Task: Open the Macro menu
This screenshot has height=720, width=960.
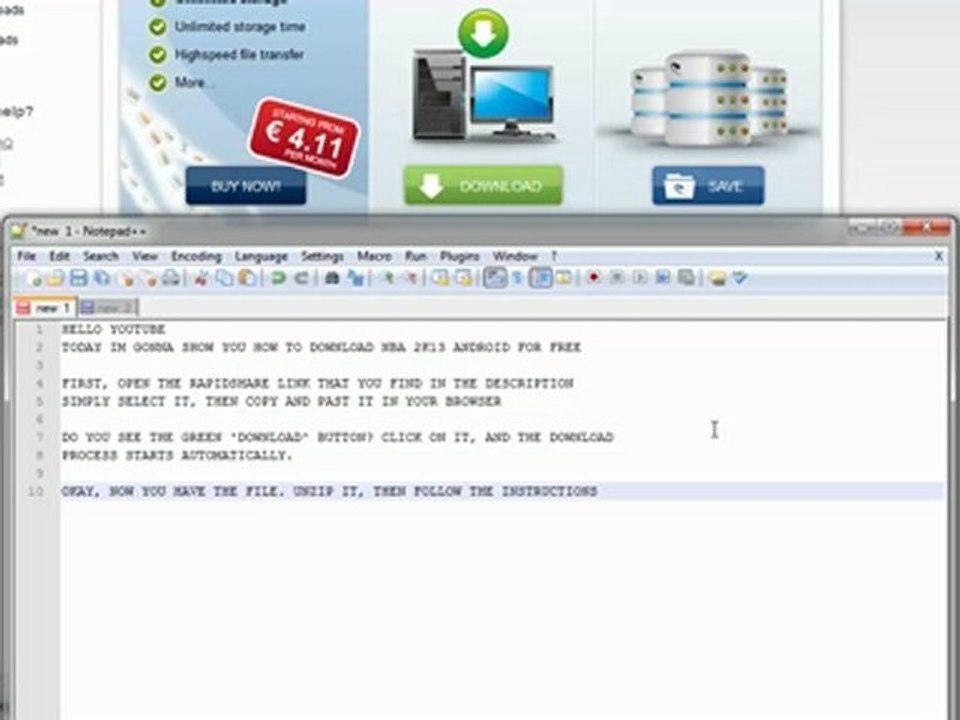Action: 374,256
